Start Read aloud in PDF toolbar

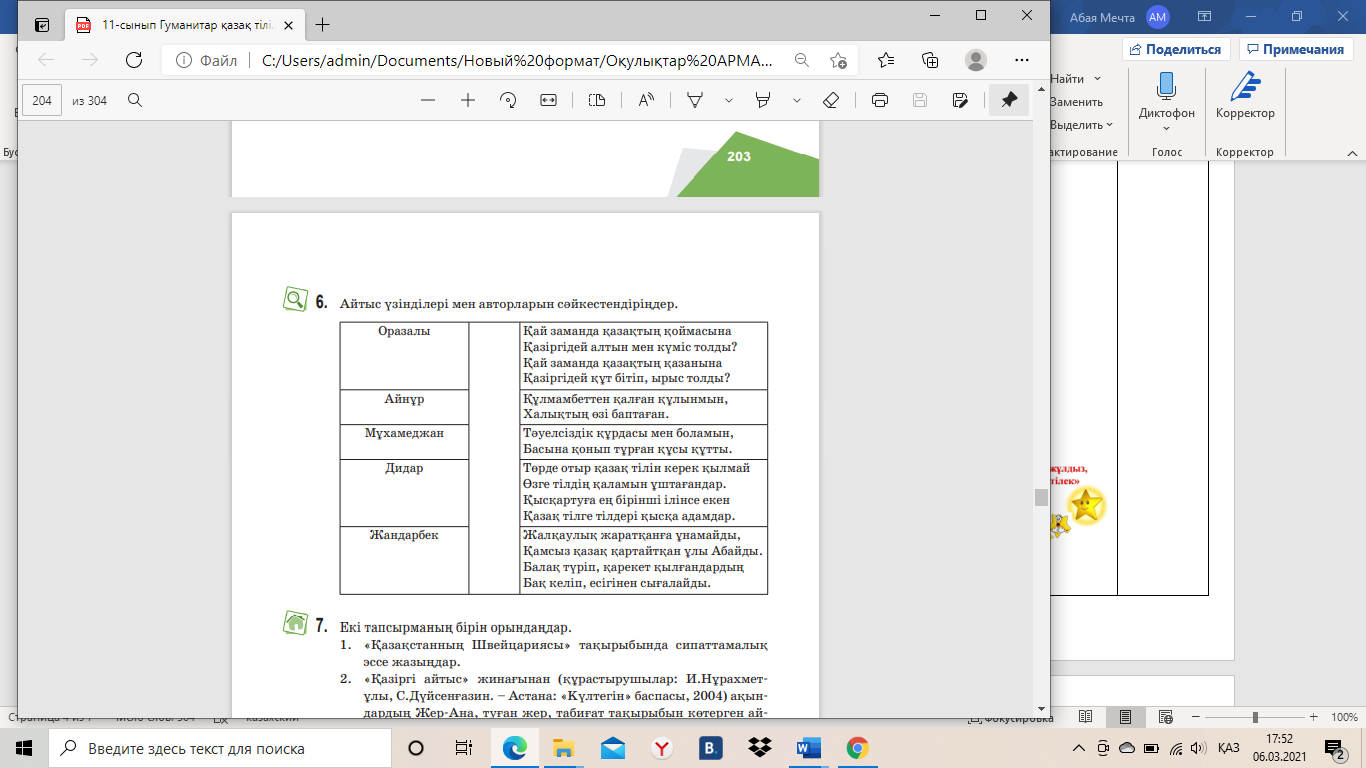[646, 100]
